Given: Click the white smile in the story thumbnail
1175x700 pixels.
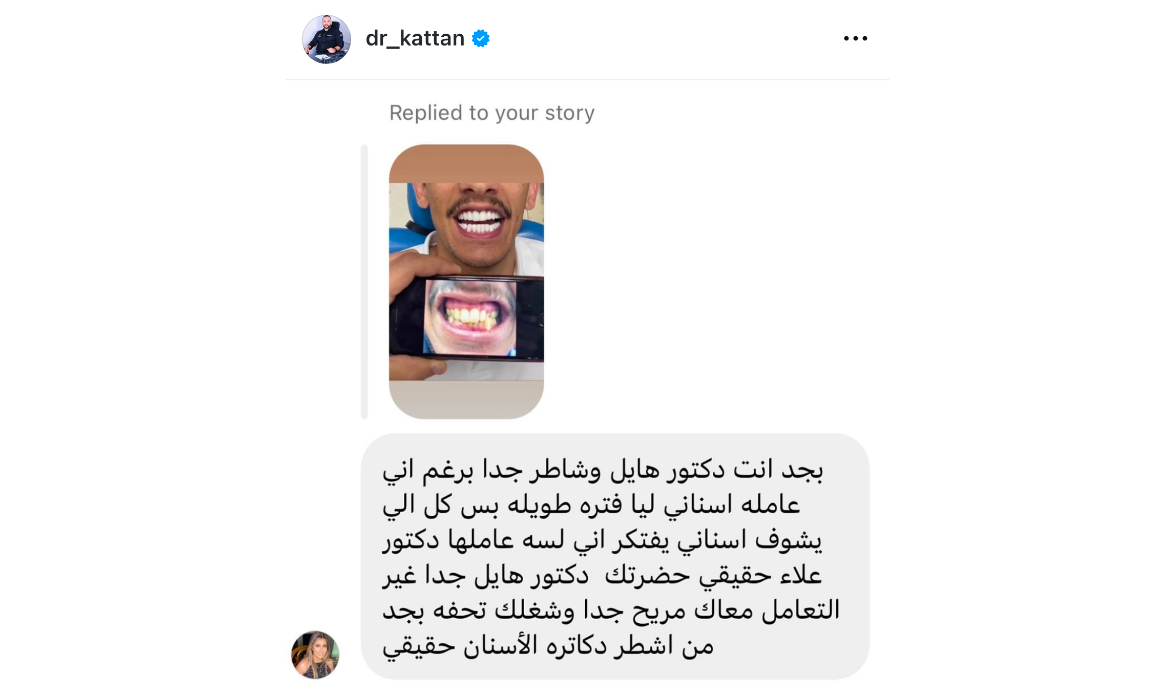Looking at the screenshot, I should point(480,221).
